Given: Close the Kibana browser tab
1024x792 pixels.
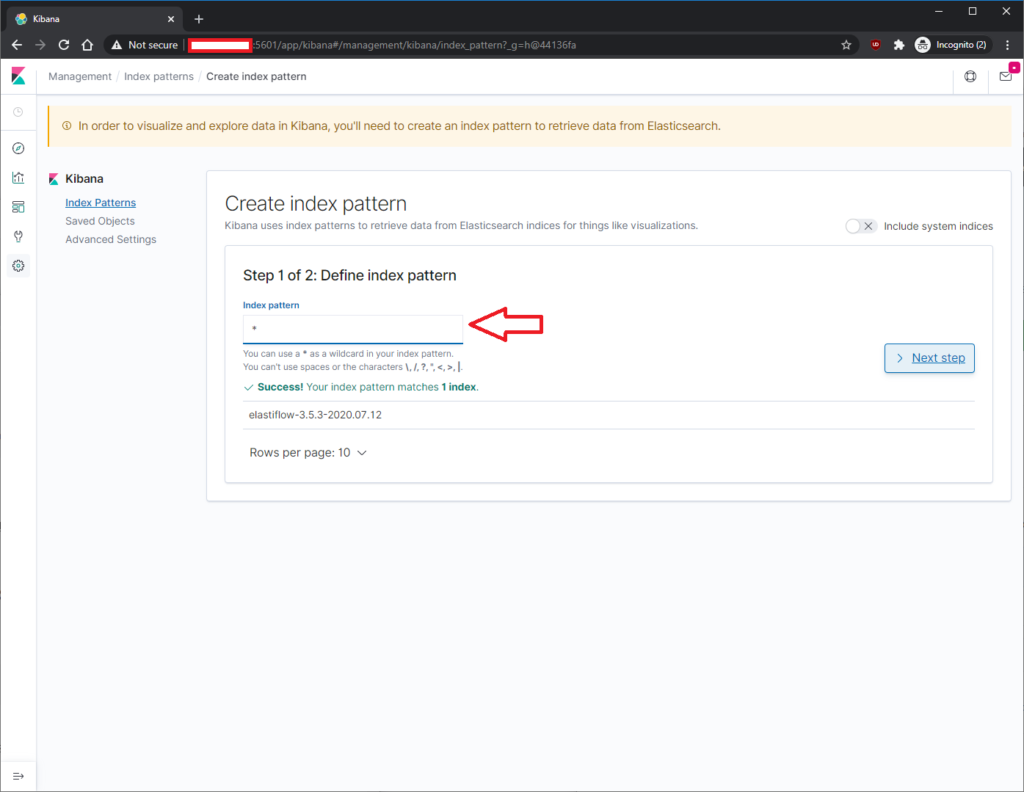Looking at the screenshot, I should [171, 19].
